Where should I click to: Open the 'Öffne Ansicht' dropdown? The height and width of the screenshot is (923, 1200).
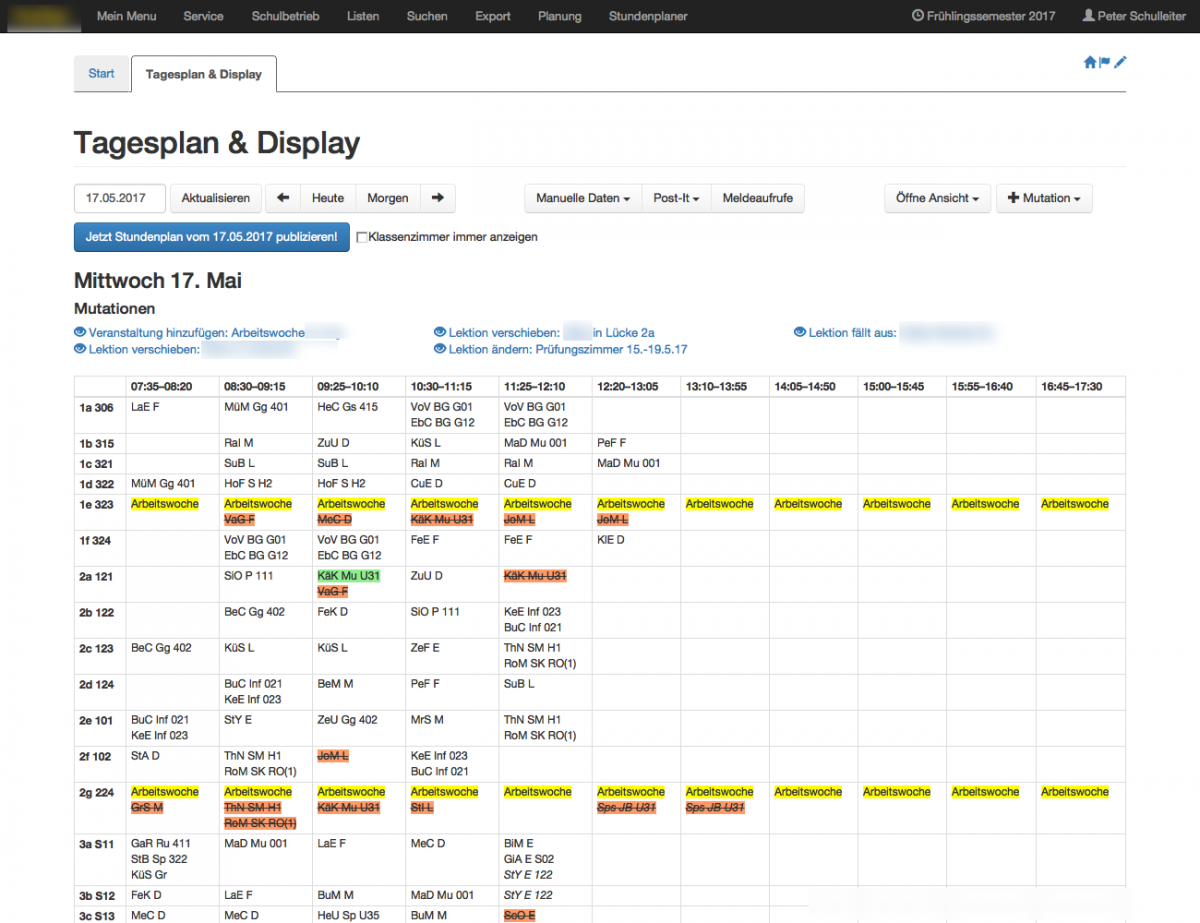(937, 198)
